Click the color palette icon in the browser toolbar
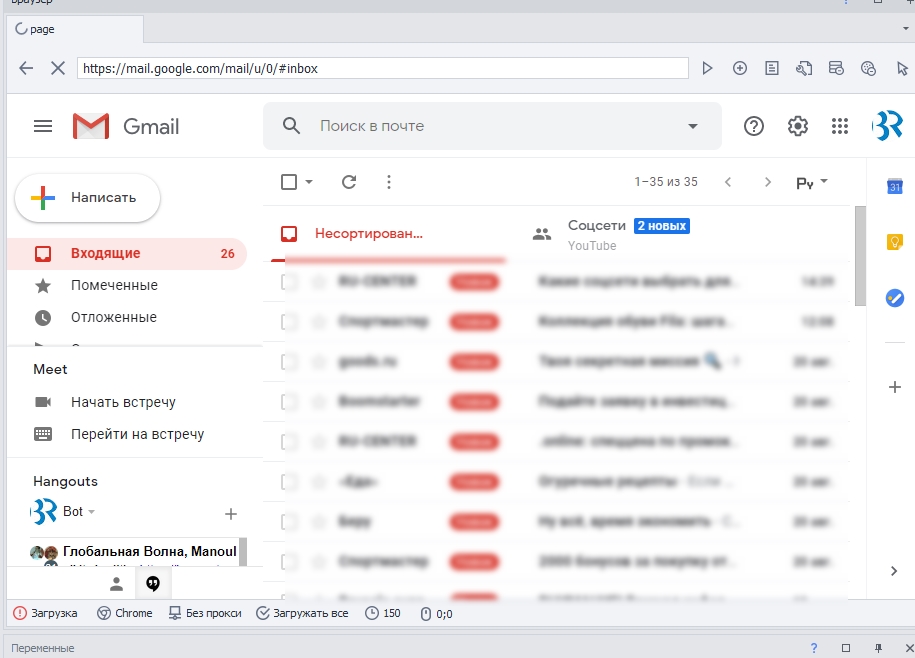The width and height of the screenshot is (915, 658). [x=868, y=68]
